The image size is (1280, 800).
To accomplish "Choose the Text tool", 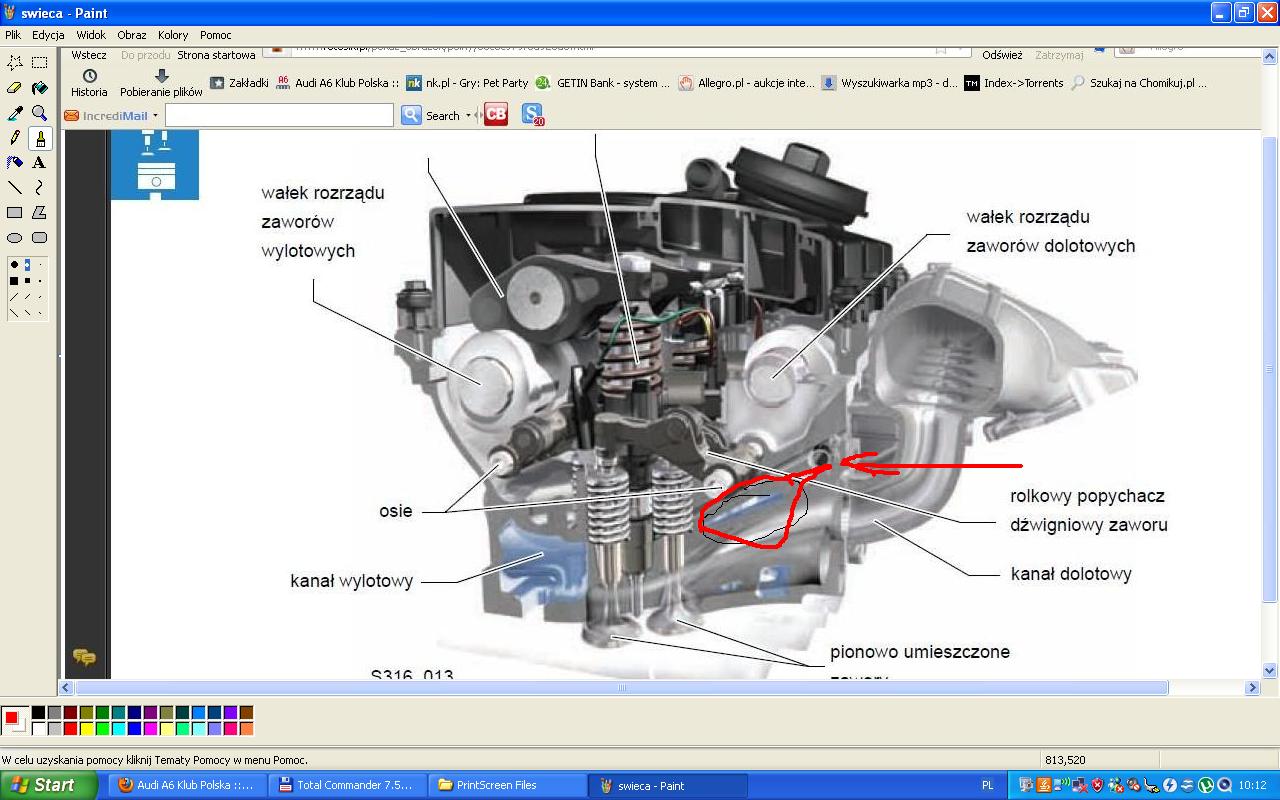I will pyautogui.click(x=40, y=163).
